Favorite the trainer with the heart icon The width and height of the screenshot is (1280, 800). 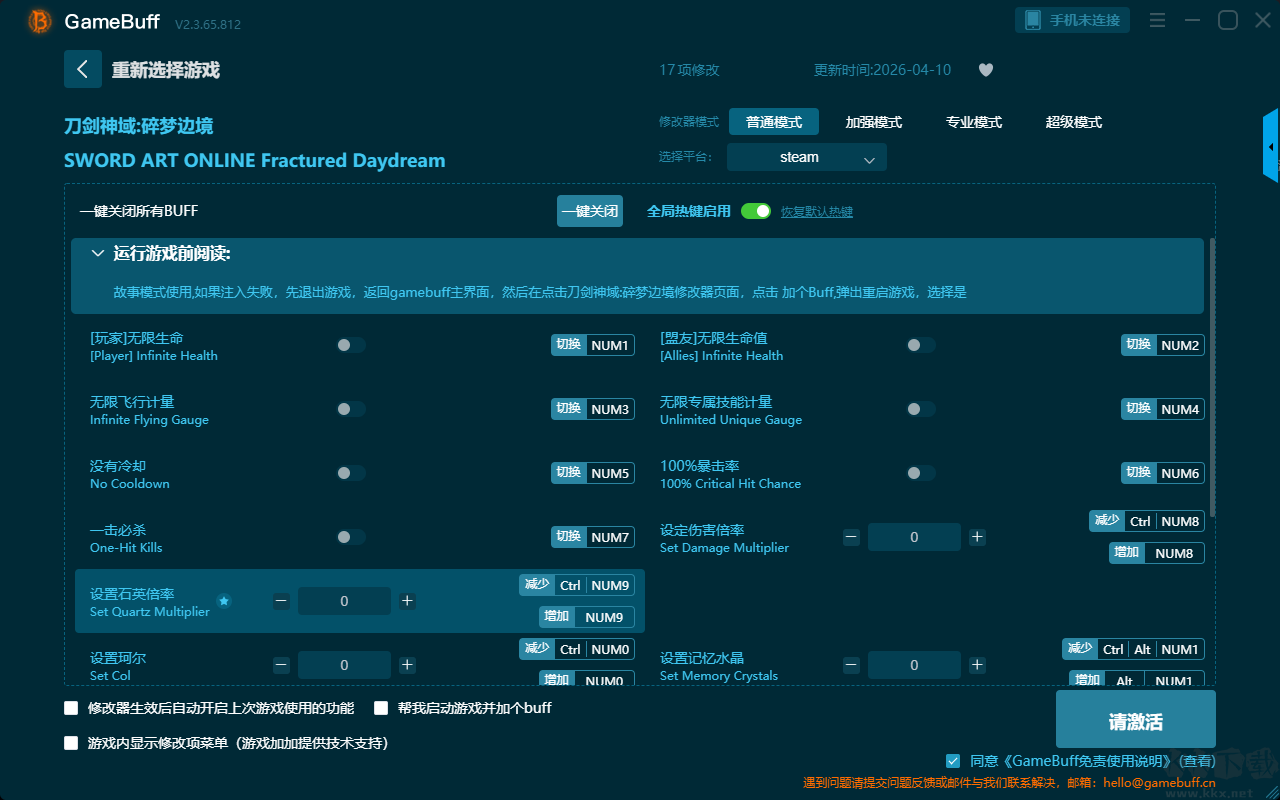[x=985, y=70]
